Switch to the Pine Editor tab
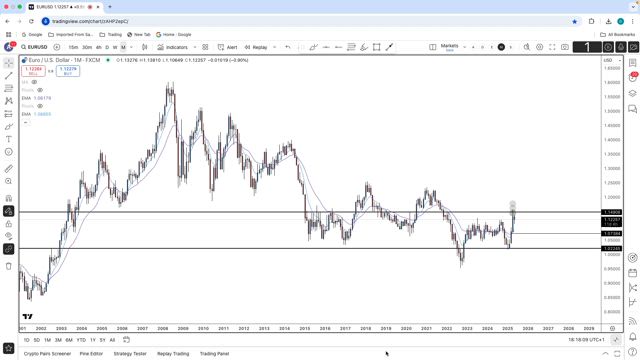This screenshot has width=640, height=360. [x=91, y=353]
